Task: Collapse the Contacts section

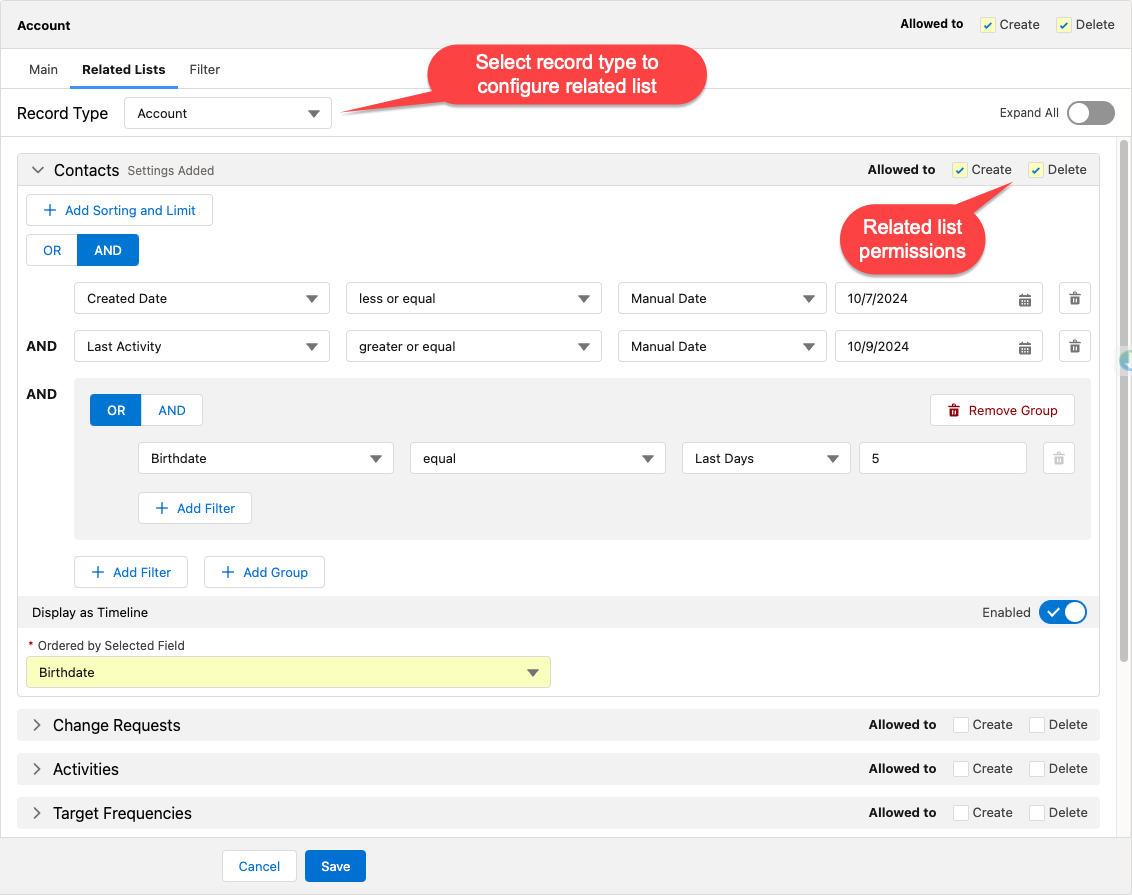Action: click(37, 170)
